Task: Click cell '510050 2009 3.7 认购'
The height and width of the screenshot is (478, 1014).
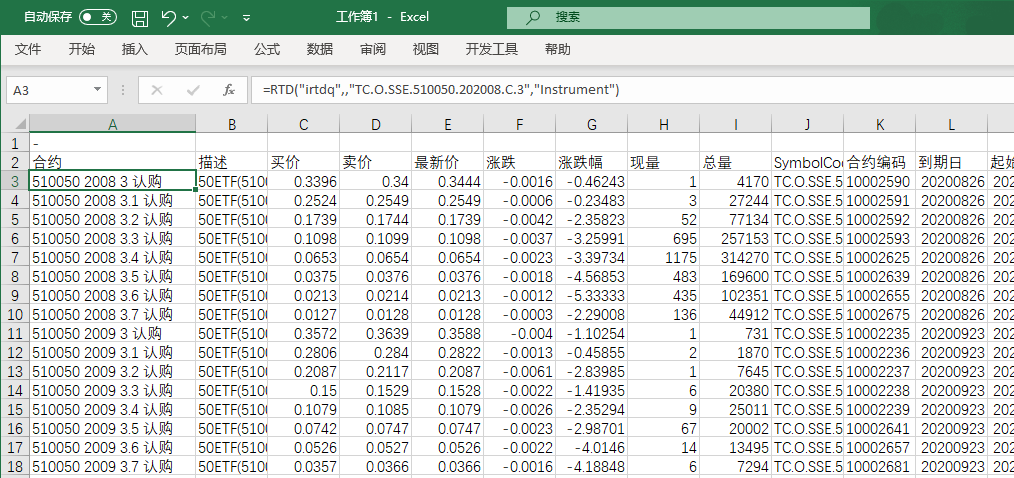Action: [x=113, y=468]
